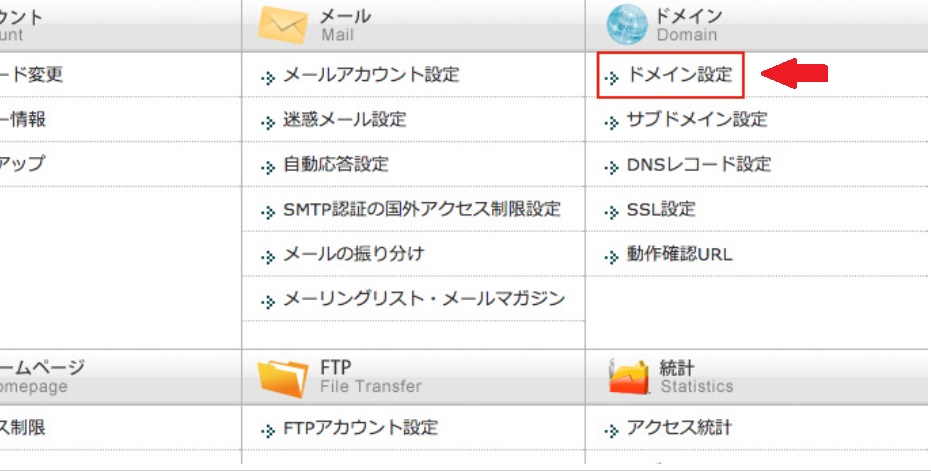Click arrow icon beside ドメイン設定
The height and width of the screenshot is (471, 931).
pyautogui.click(x=613, y=77)
